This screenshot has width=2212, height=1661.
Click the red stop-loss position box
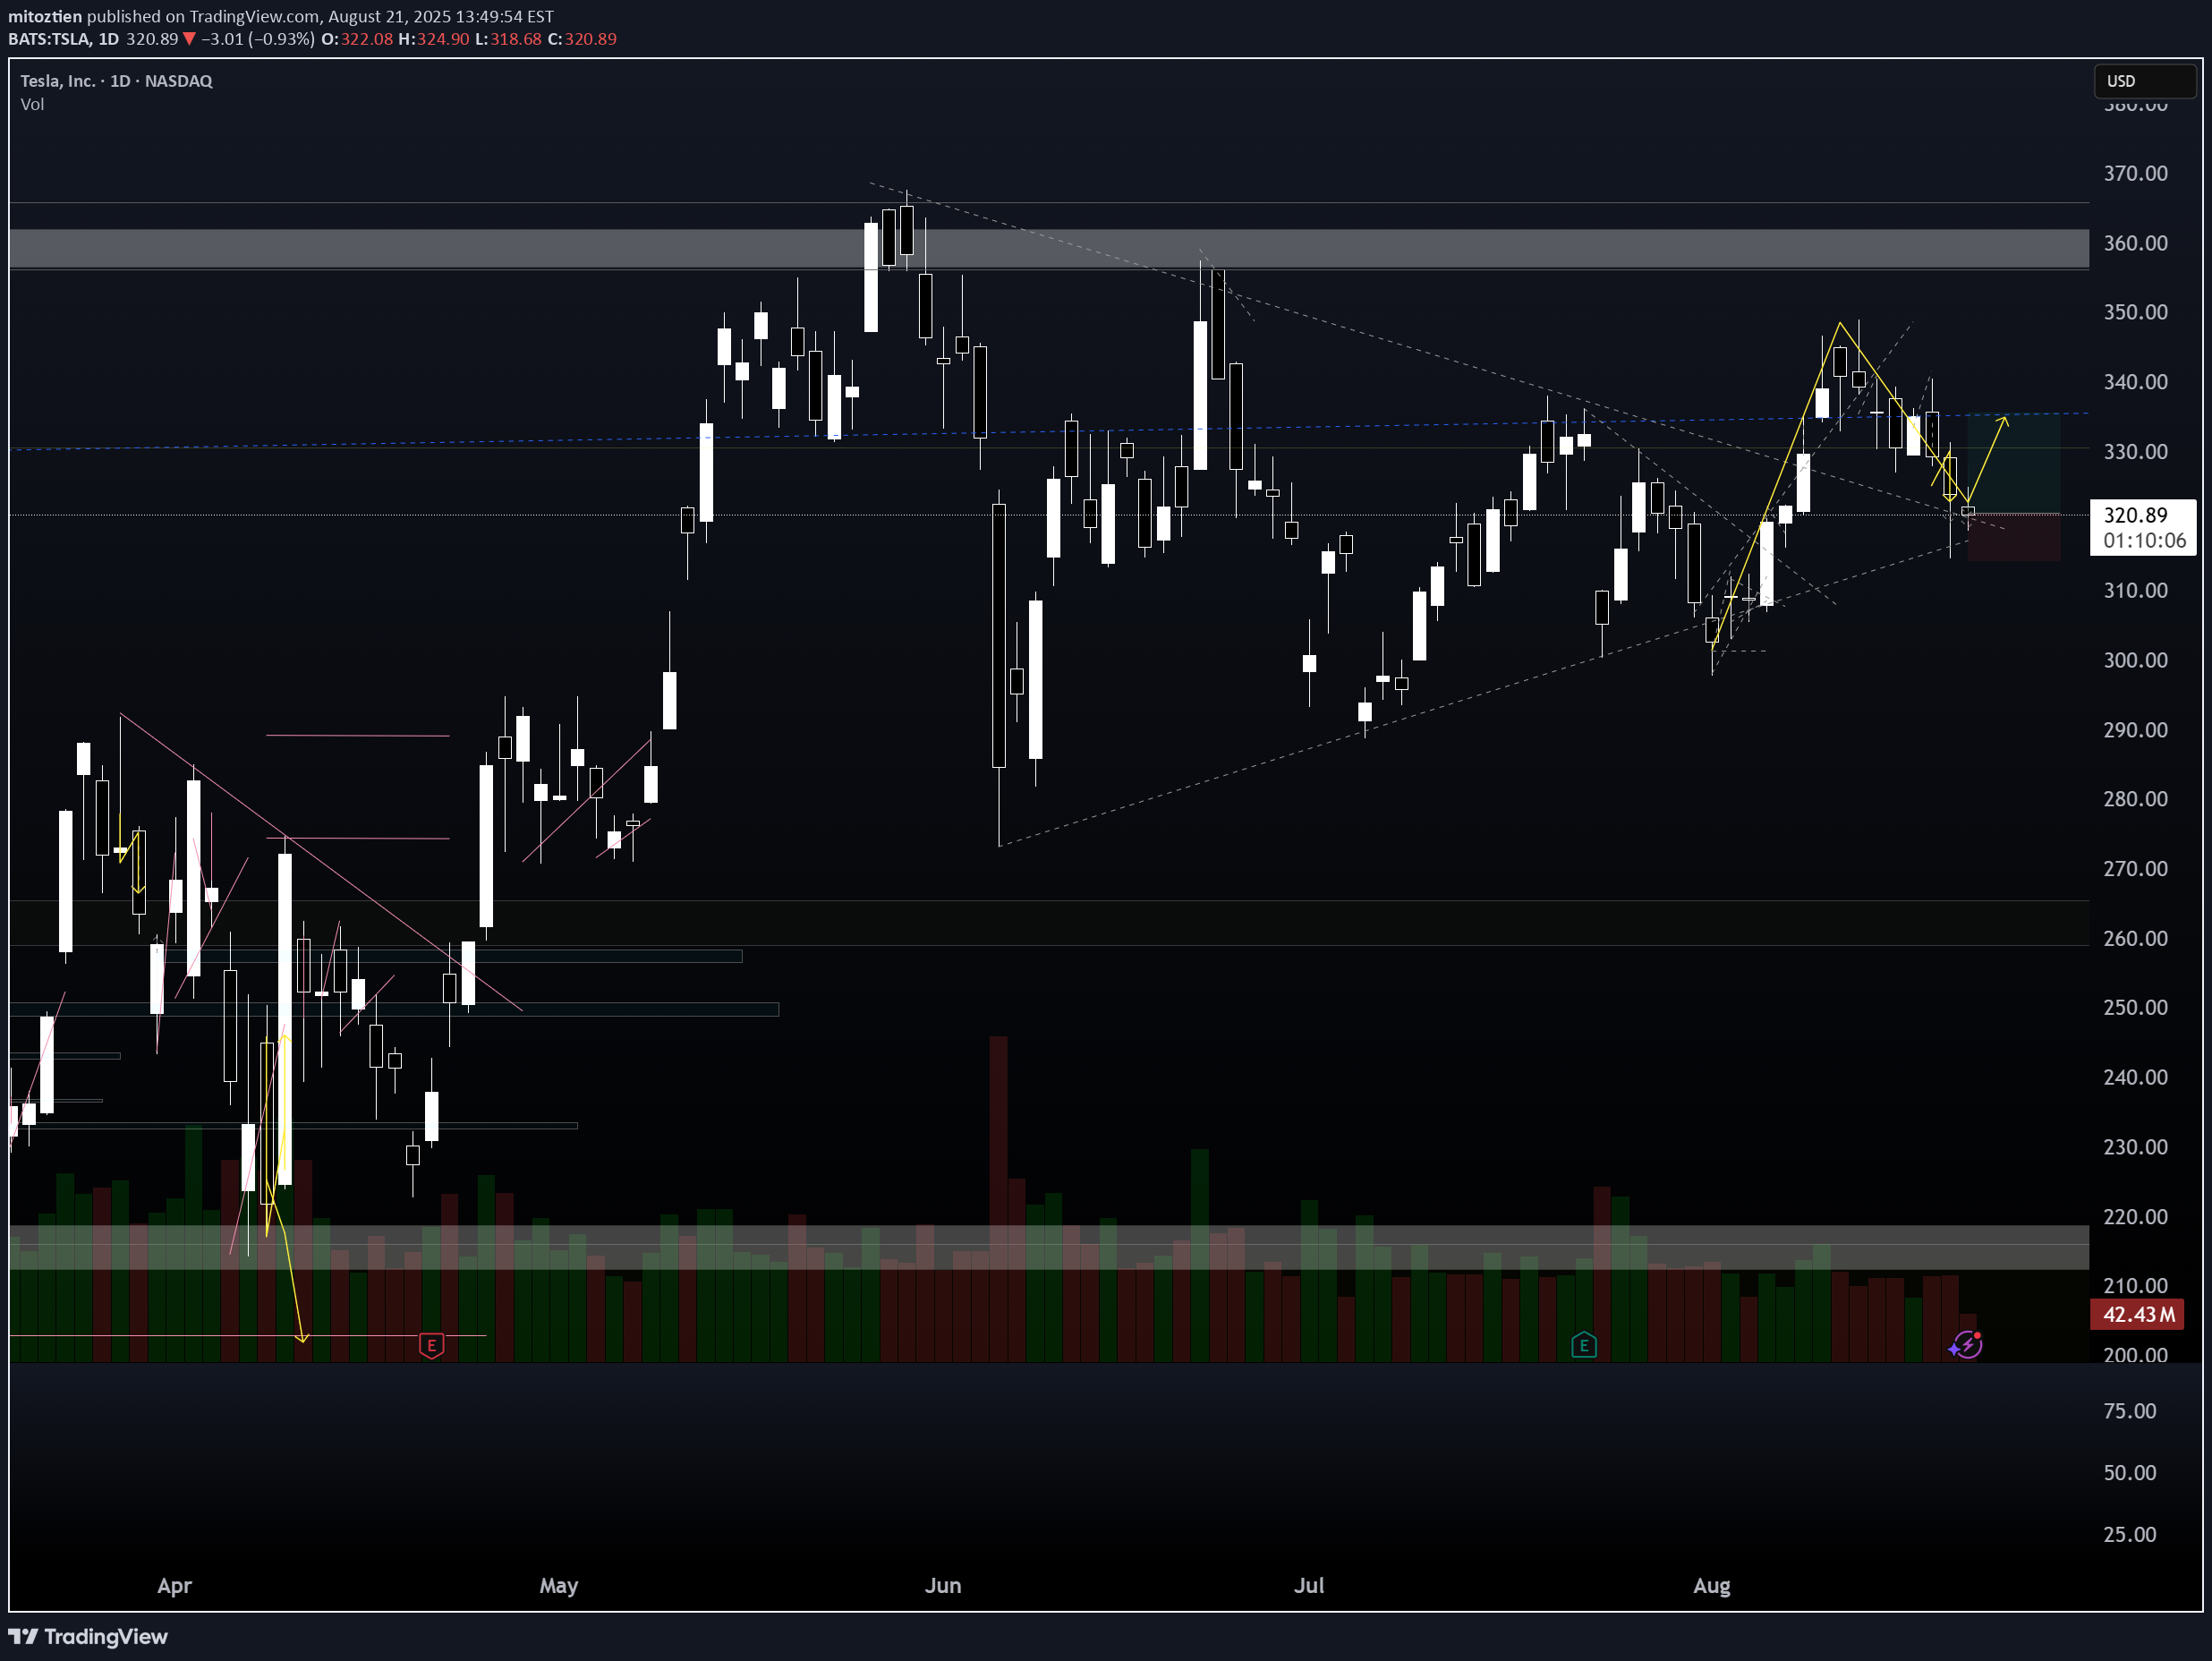click(x=2013, y=538)
